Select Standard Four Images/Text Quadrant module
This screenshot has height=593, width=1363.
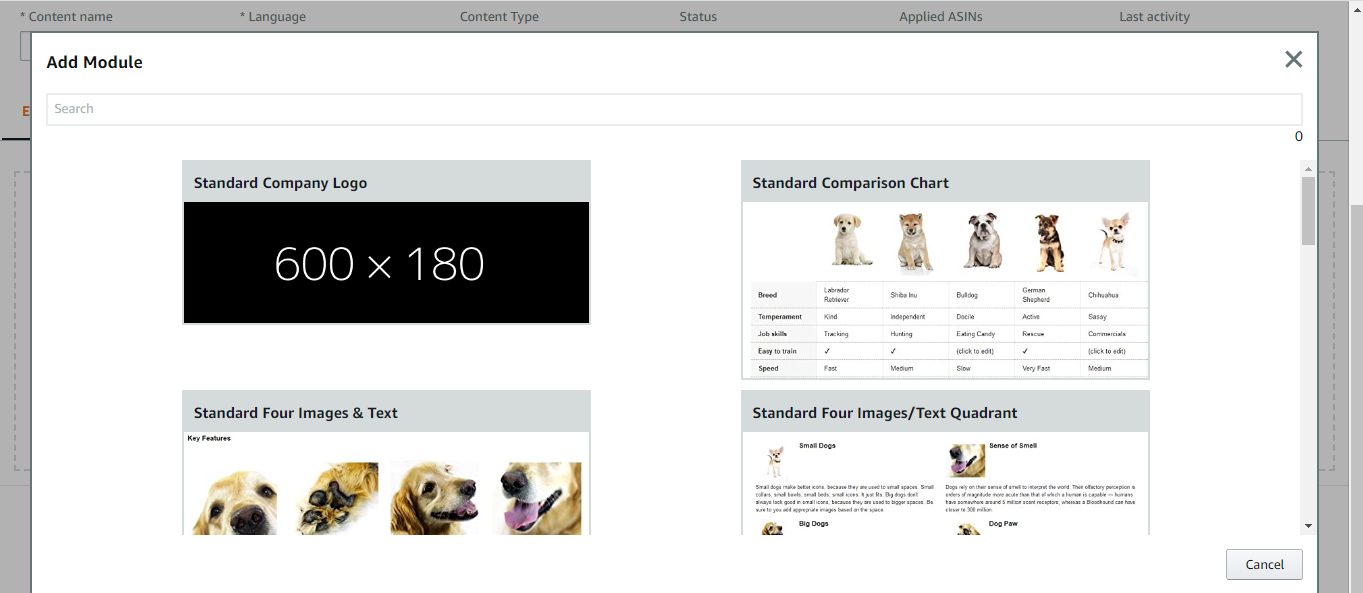point(884,413)
